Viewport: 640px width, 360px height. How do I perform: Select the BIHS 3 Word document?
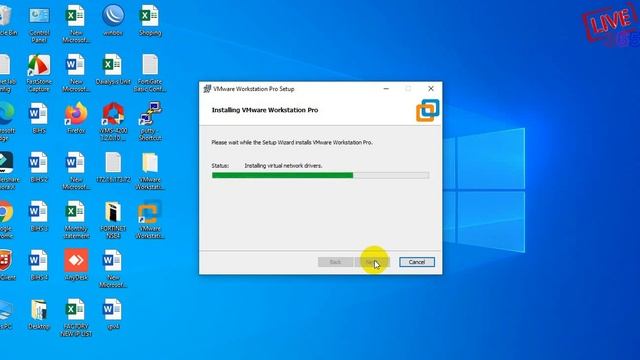pos(39,217)
